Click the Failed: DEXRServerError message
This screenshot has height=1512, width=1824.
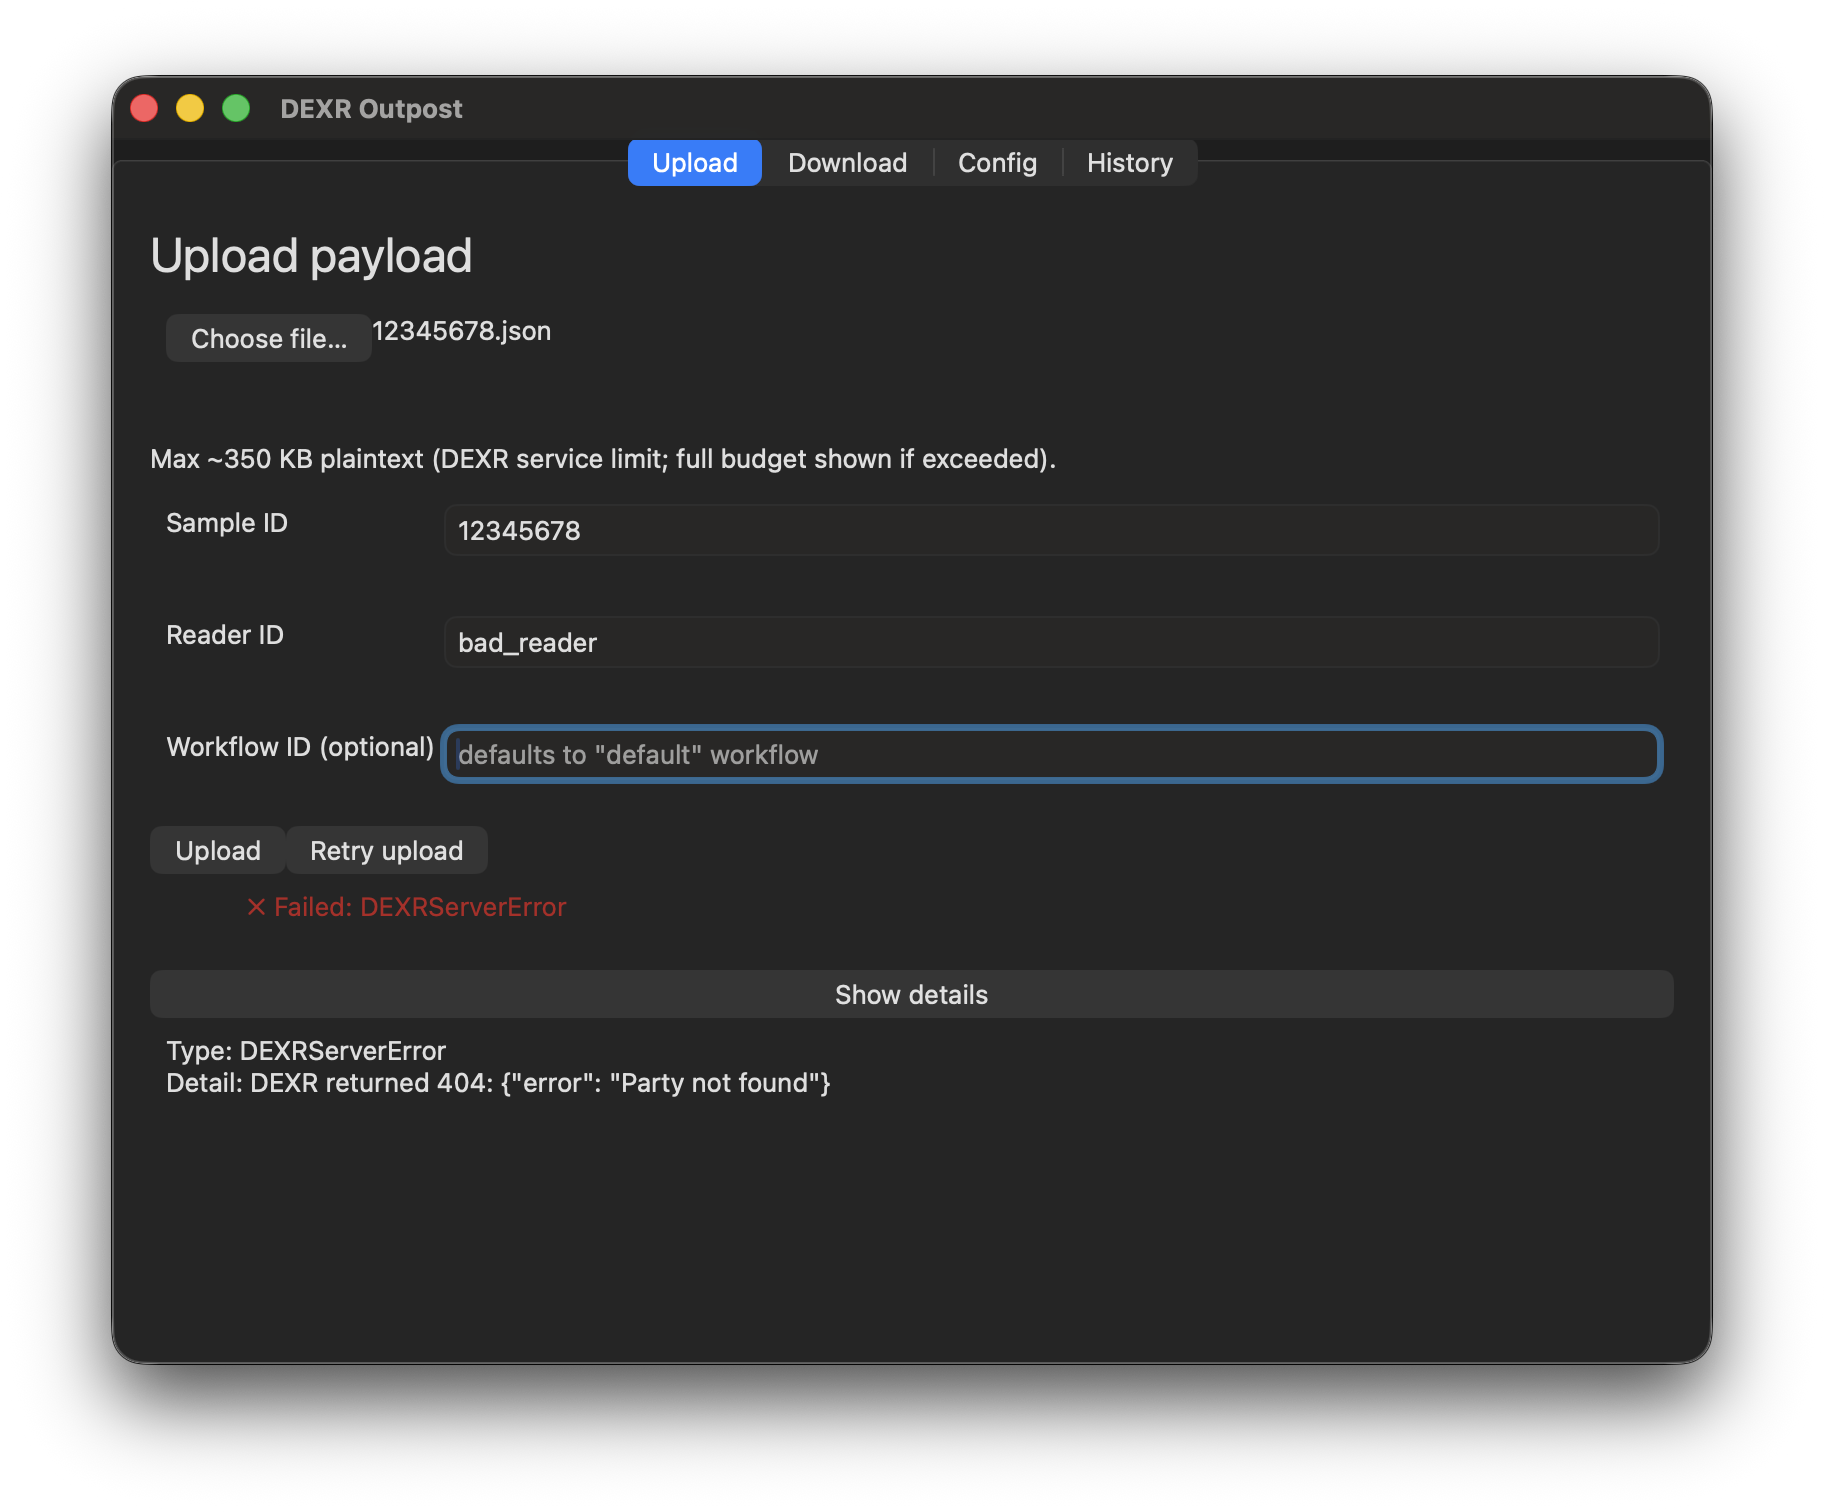tap(420, 907)
